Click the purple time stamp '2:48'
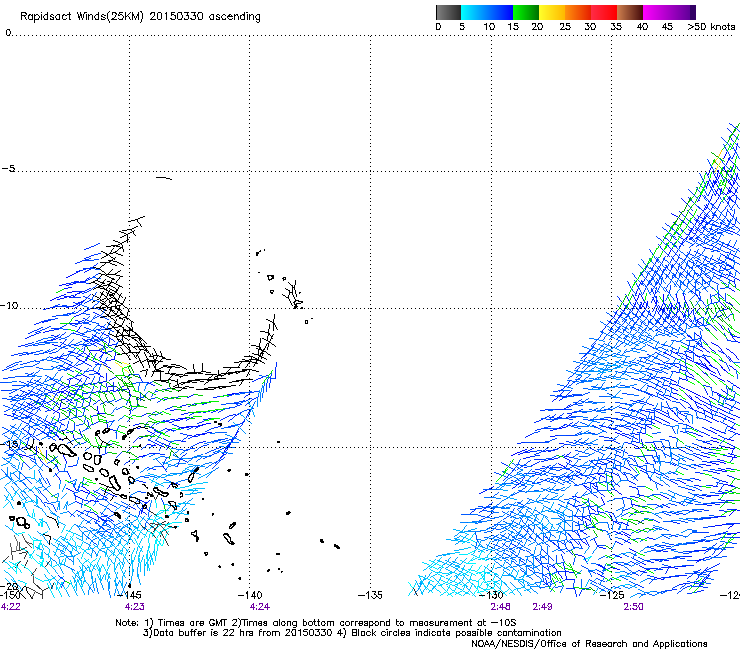This screenshot has height=650, width=740. [x=500, y=607]
